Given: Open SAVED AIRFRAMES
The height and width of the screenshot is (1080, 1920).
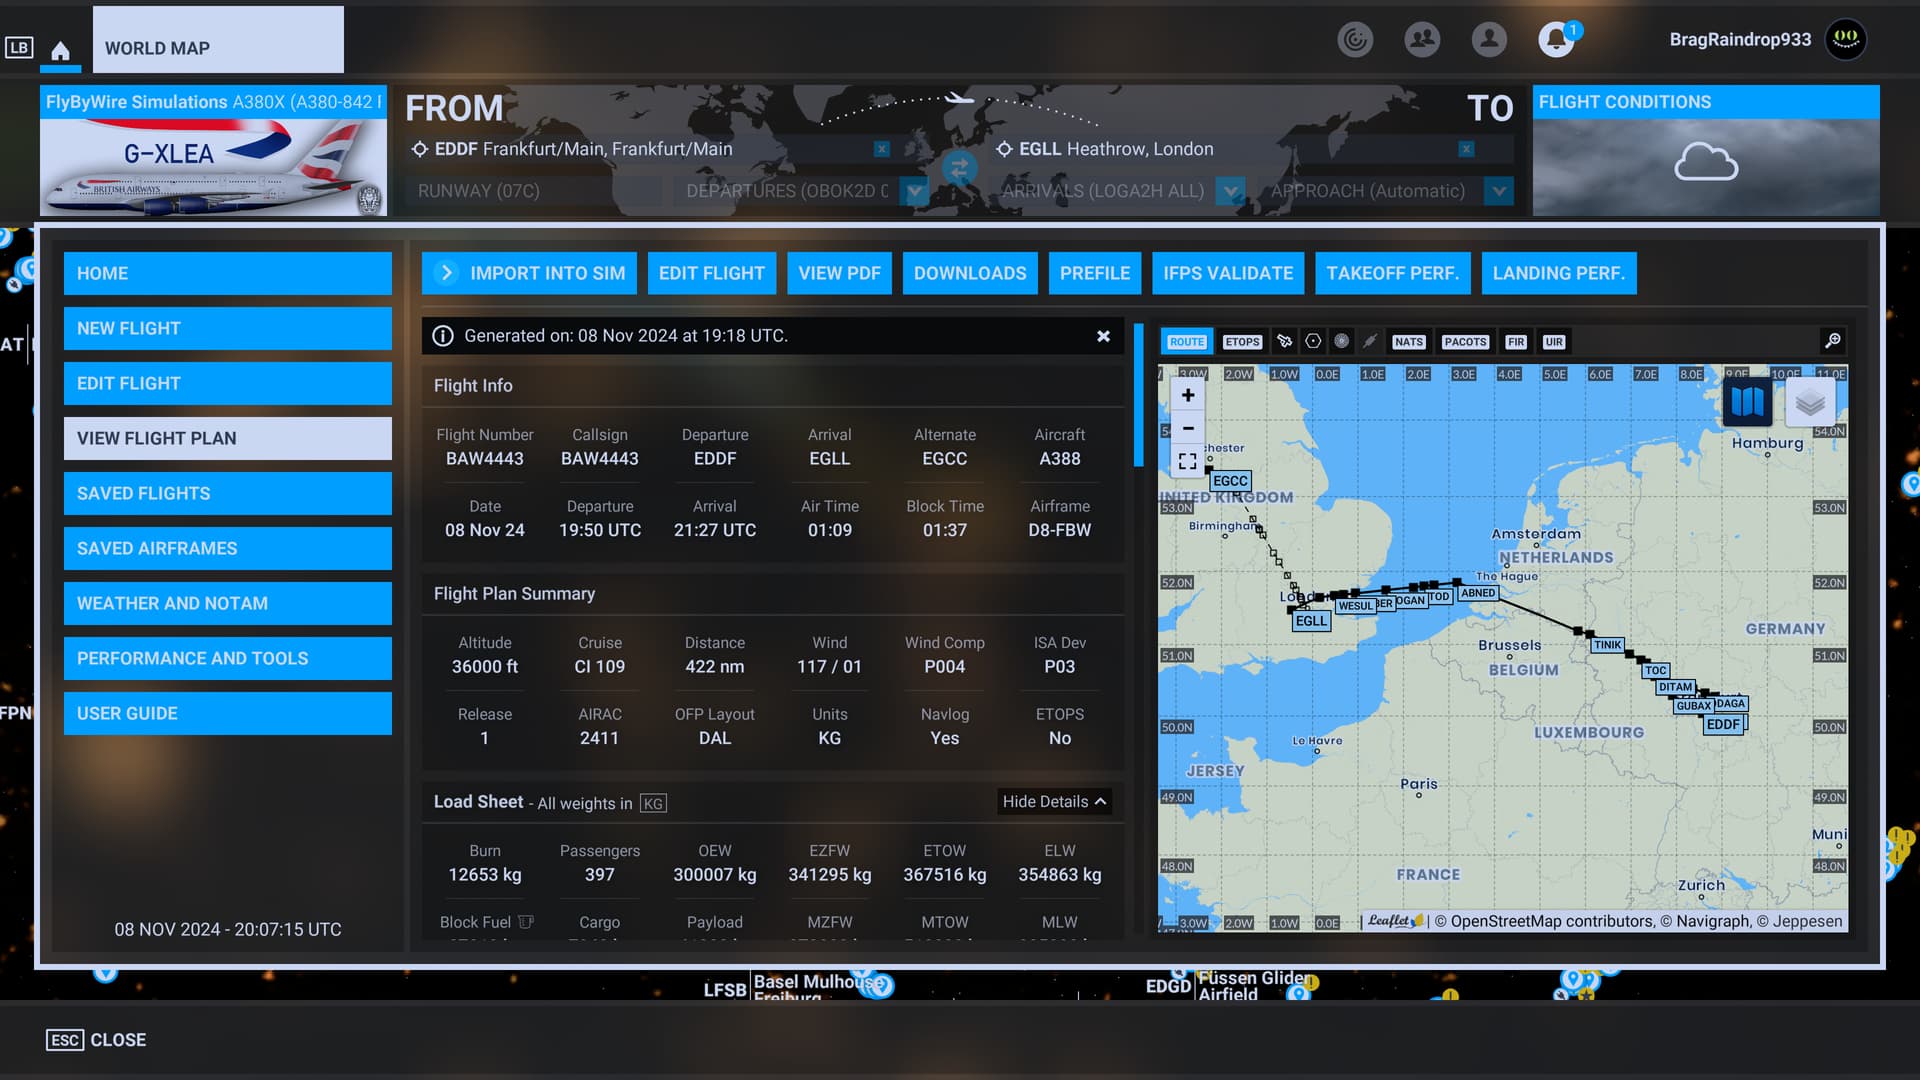Looking at the screenshot, I should 228,548.
